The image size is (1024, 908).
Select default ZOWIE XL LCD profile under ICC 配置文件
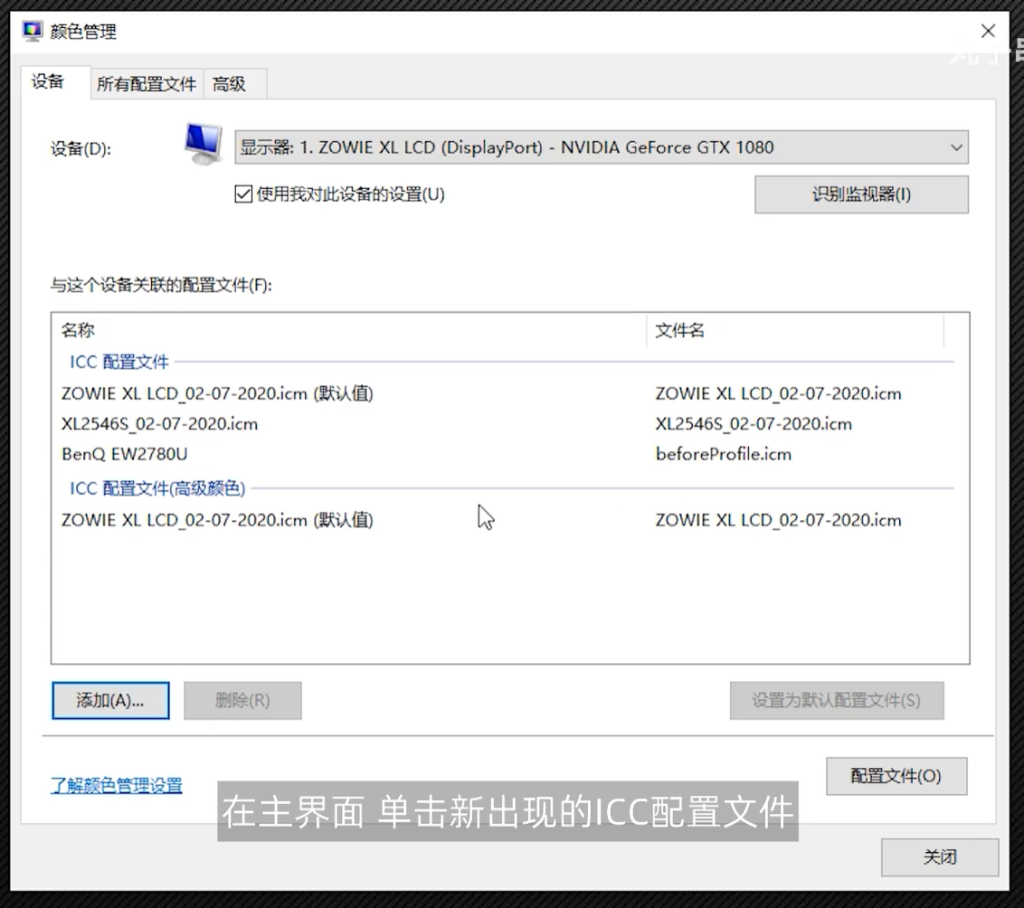217,394
